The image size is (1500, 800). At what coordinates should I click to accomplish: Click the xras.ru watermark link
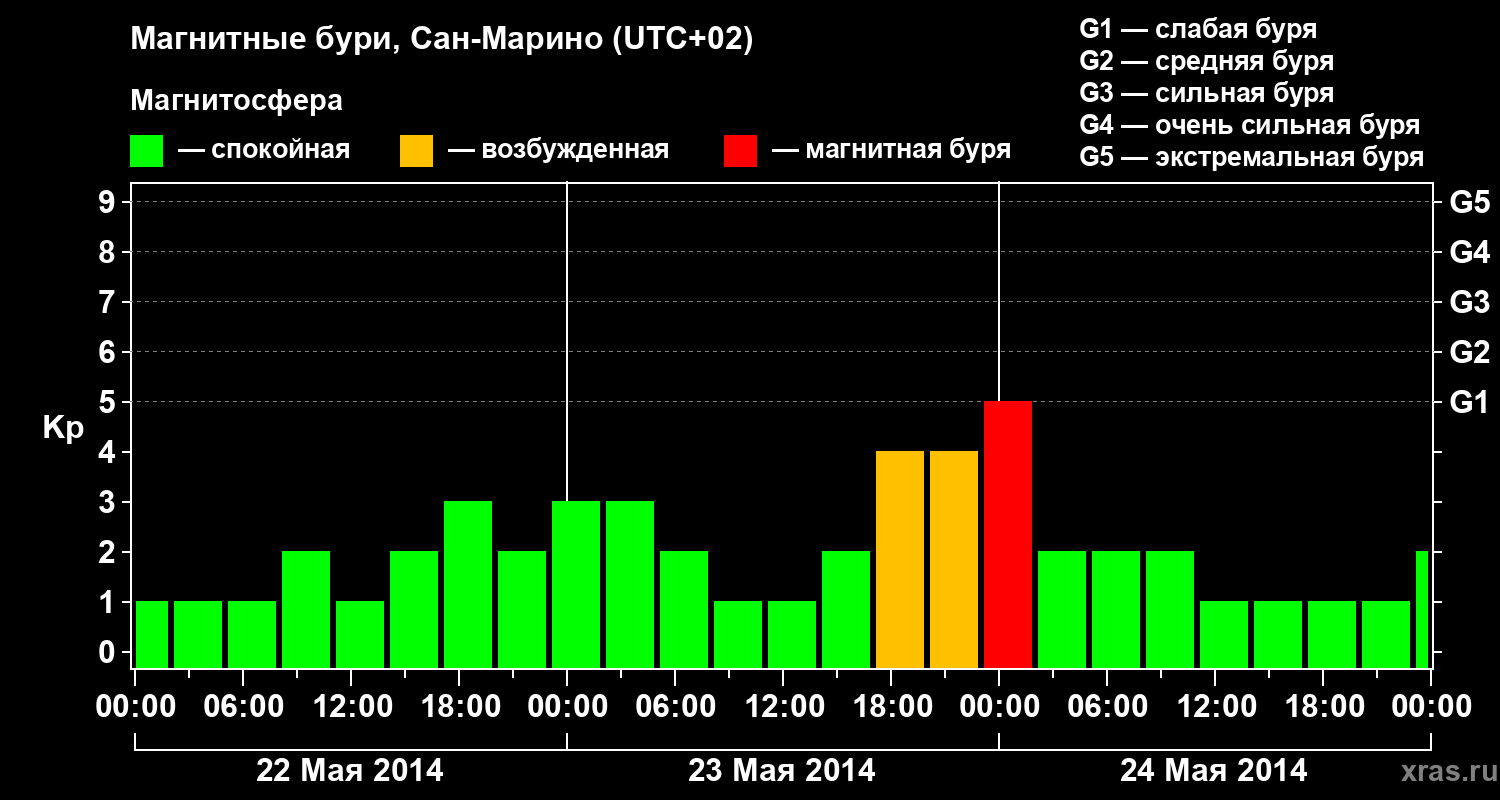click(1445, 771)
